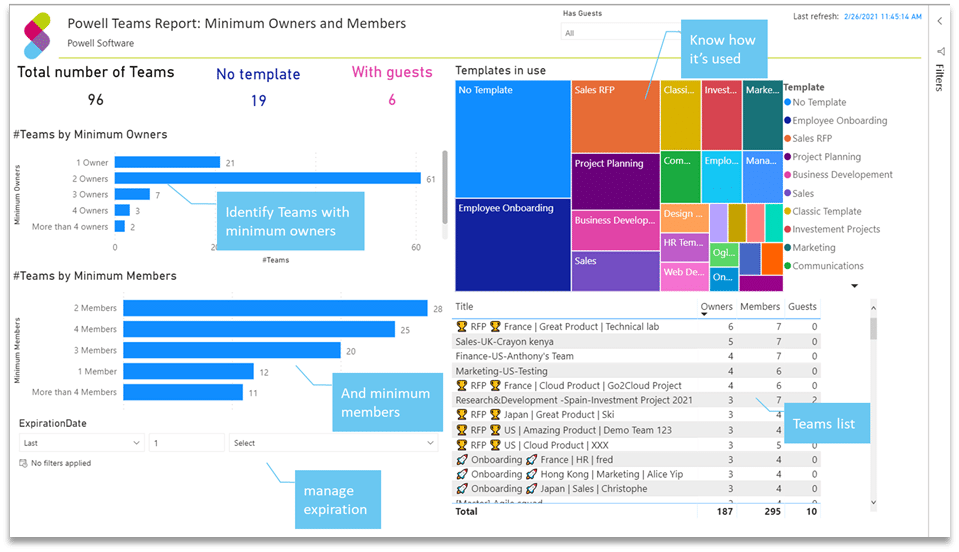Click the trophy icon on RFP Japan row
Viewport: 959px width, 552px height.
[462, 415]
